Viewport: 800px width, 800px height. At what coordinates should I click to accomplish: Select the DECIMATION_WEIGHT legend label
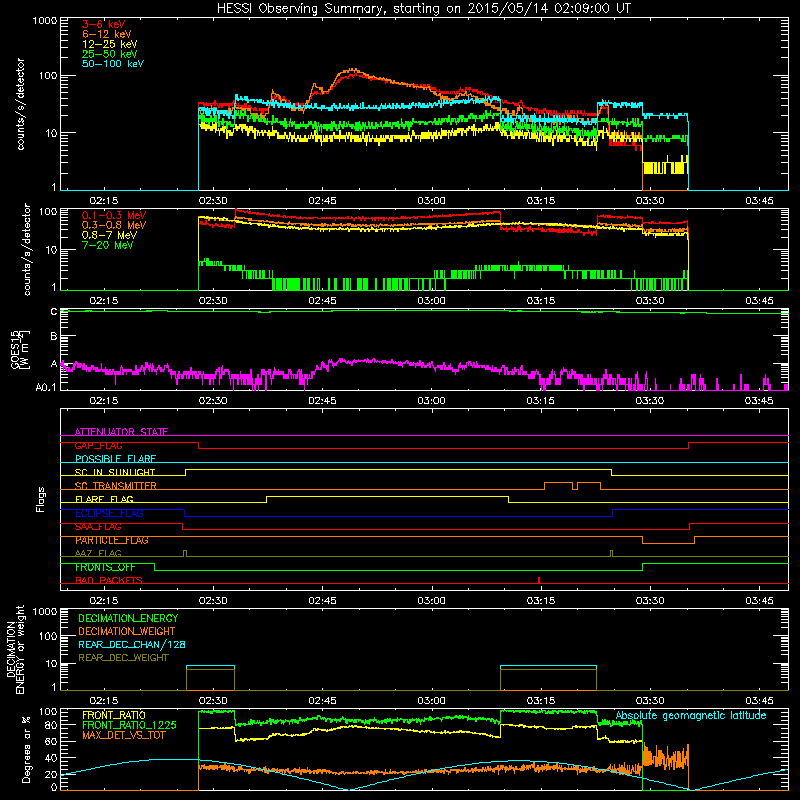coord(127,631)
